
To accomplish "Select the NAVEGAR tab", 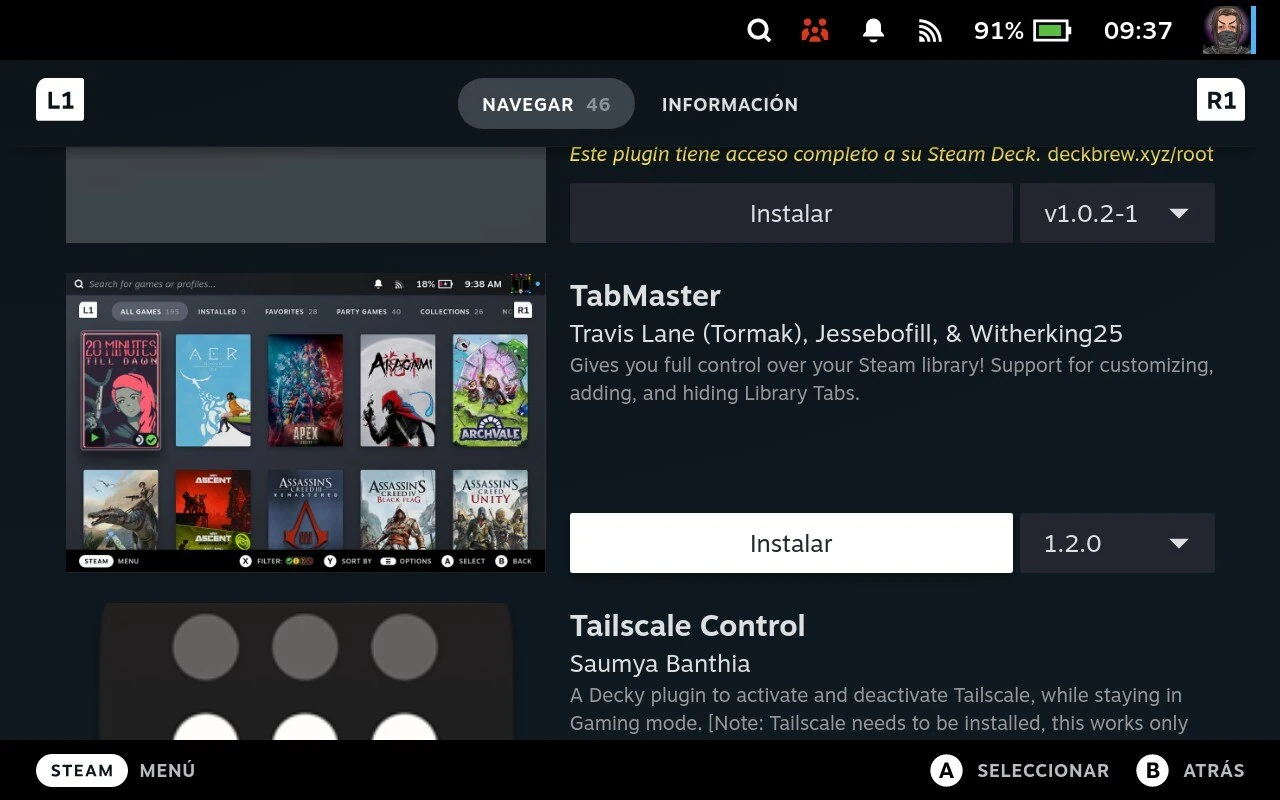I will coord(546,104).
